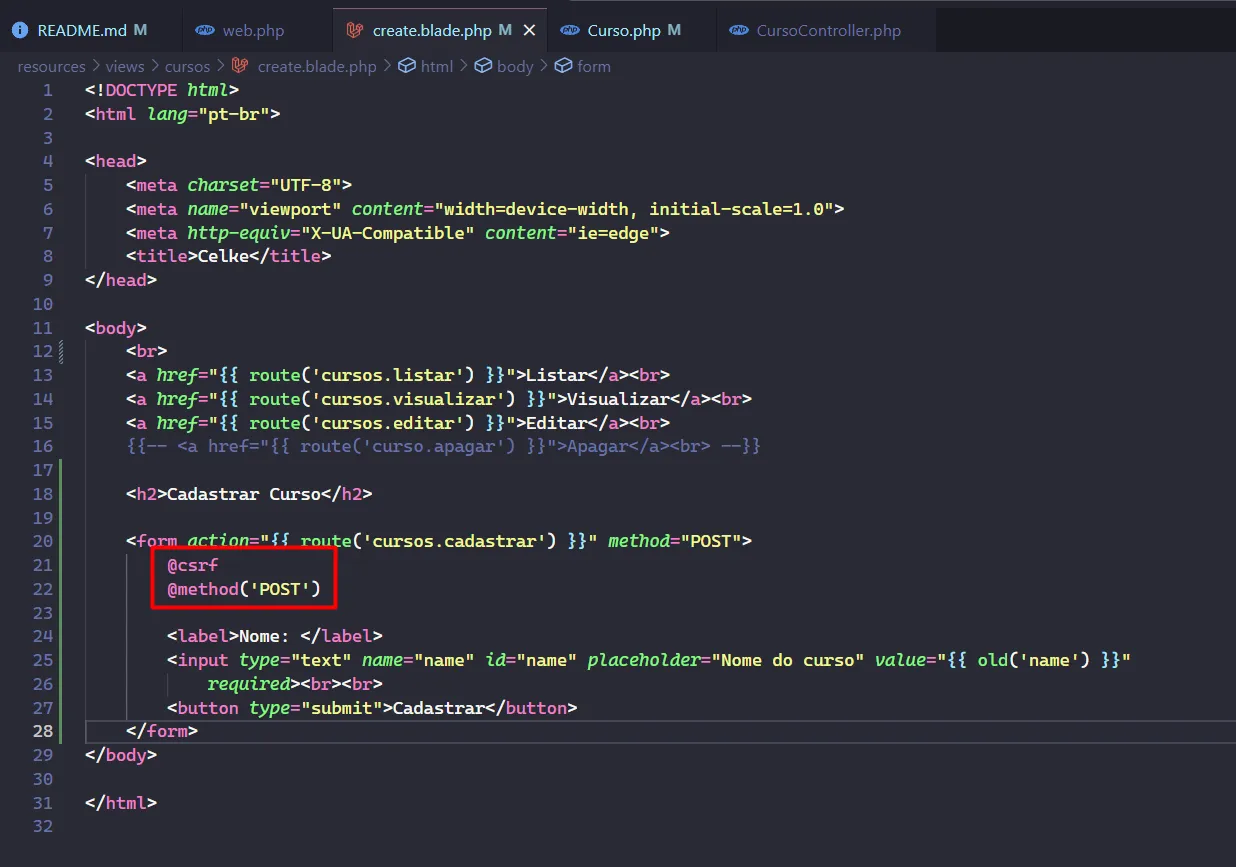The height and width of the screenshot is (867, 1236).
Task: Click the Laravel icon on create.blade.php tab
Action: 354,30
